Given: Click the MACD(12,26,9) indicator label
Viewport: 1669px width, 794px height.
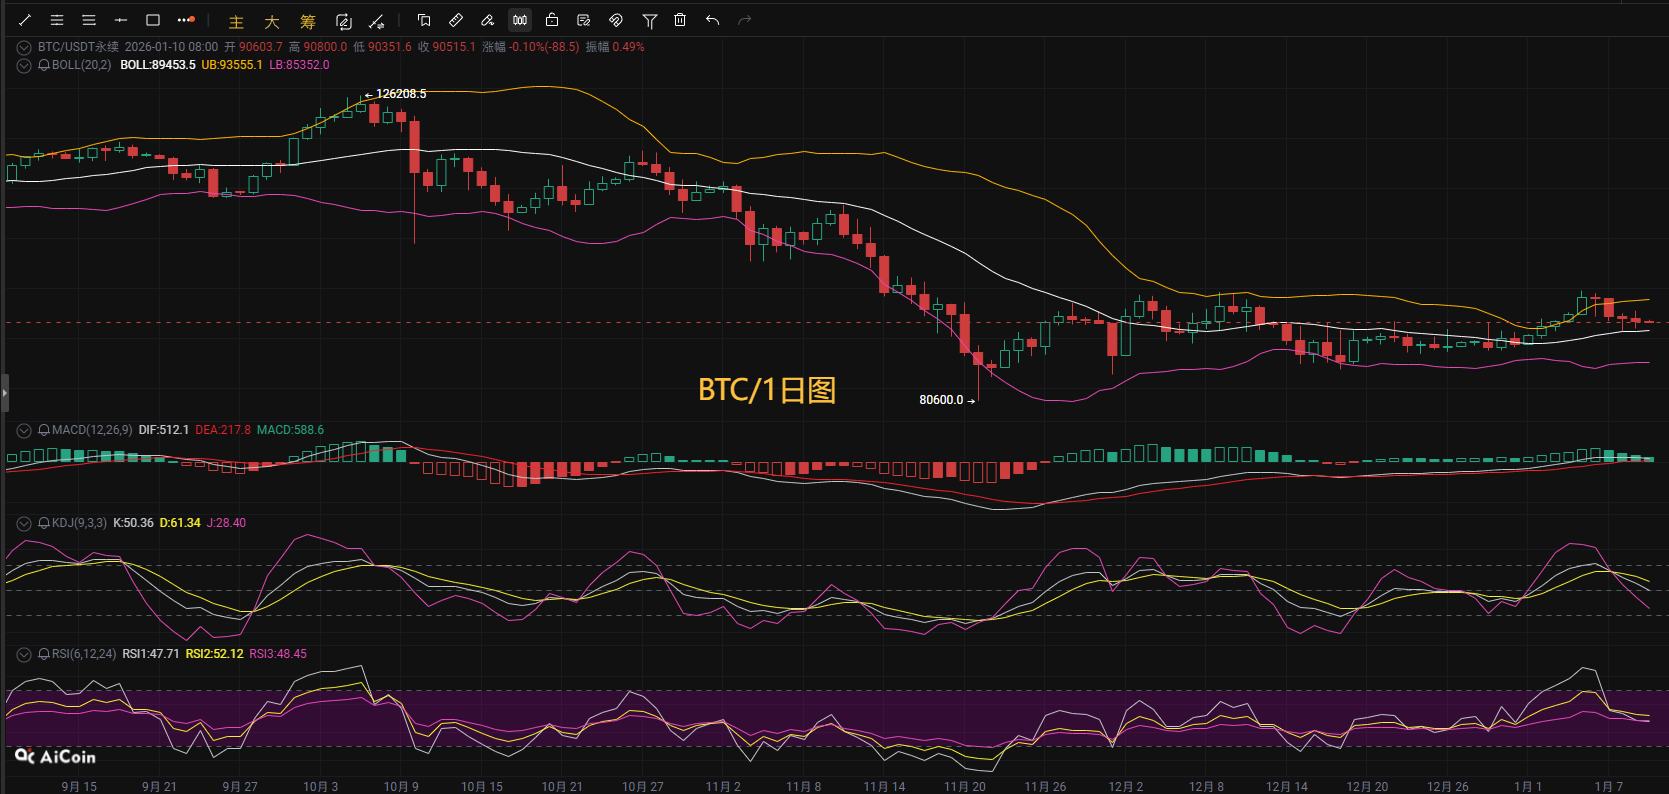Looking at the screenshot, I should (92, 430).
